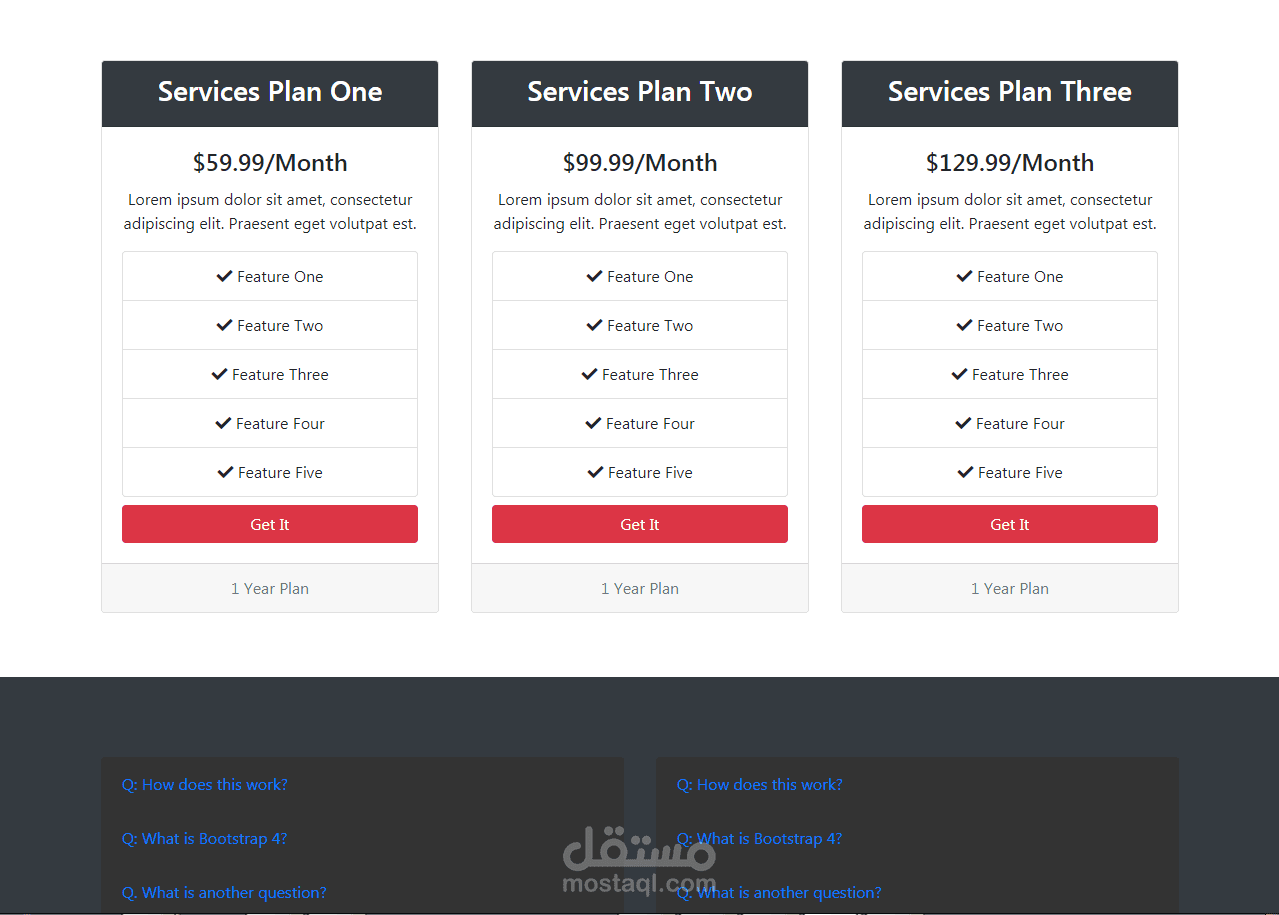1279x915 pixels.
Task: Click checkmark icon beside Feature One in Plan One
Action: pyautogui.click(x=224, y=276)
